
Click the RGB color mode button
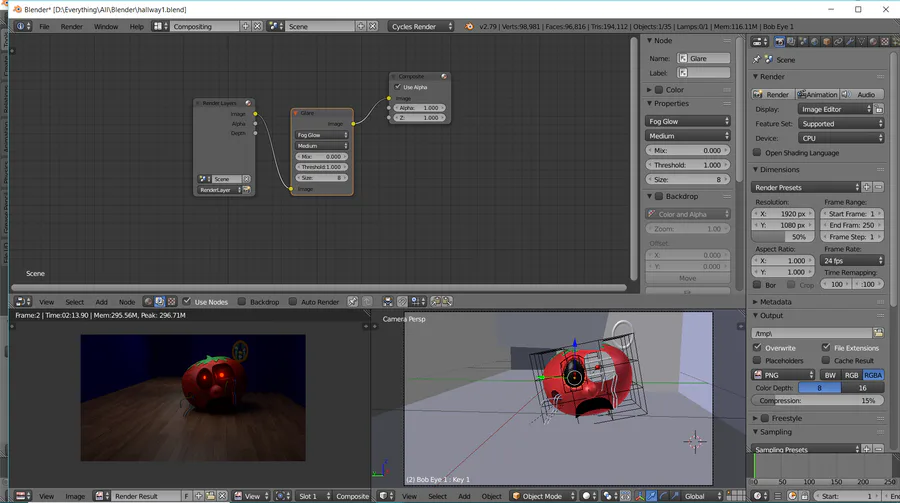point(851,375)
